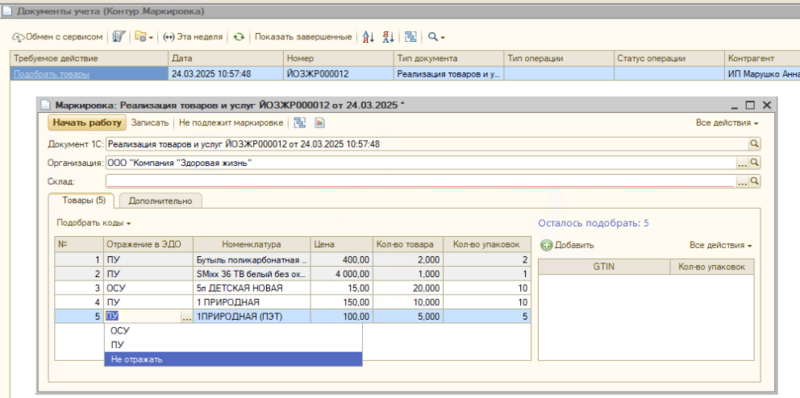Click the Документ 1С input field
Screen dimensions: 800x398
point(427,144)
